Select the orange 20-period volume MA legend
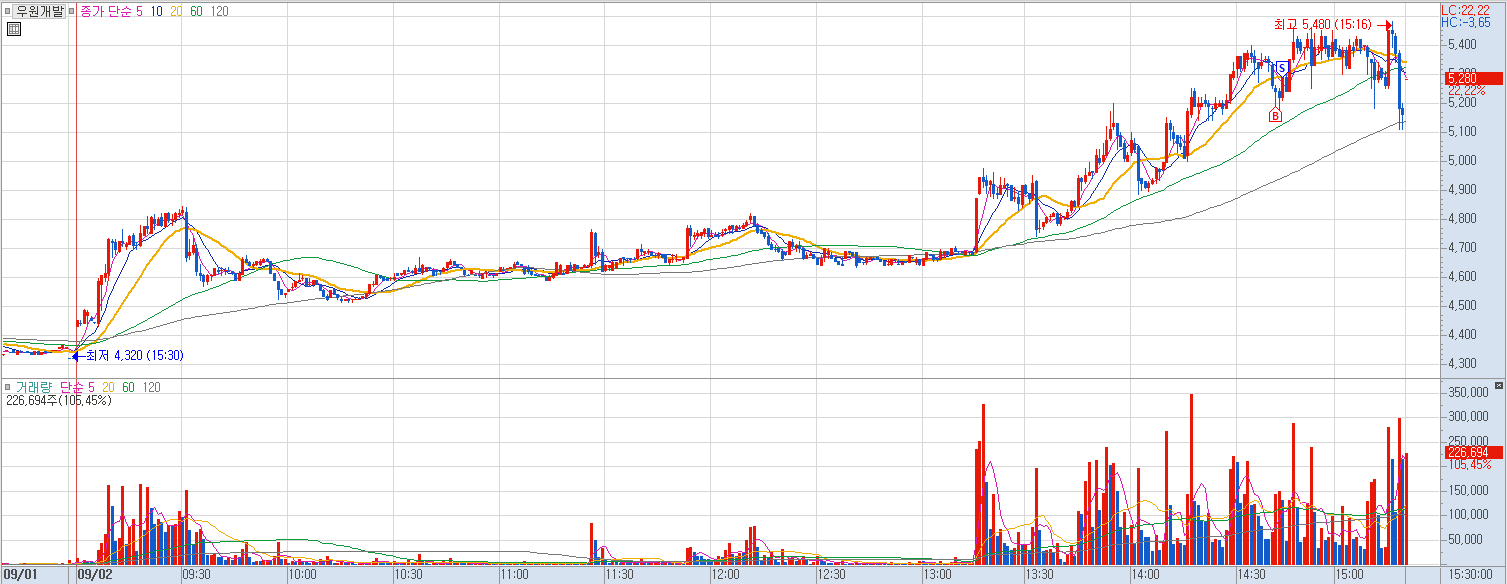Viewport: 1507px width, 584px height. click(108, 387)
